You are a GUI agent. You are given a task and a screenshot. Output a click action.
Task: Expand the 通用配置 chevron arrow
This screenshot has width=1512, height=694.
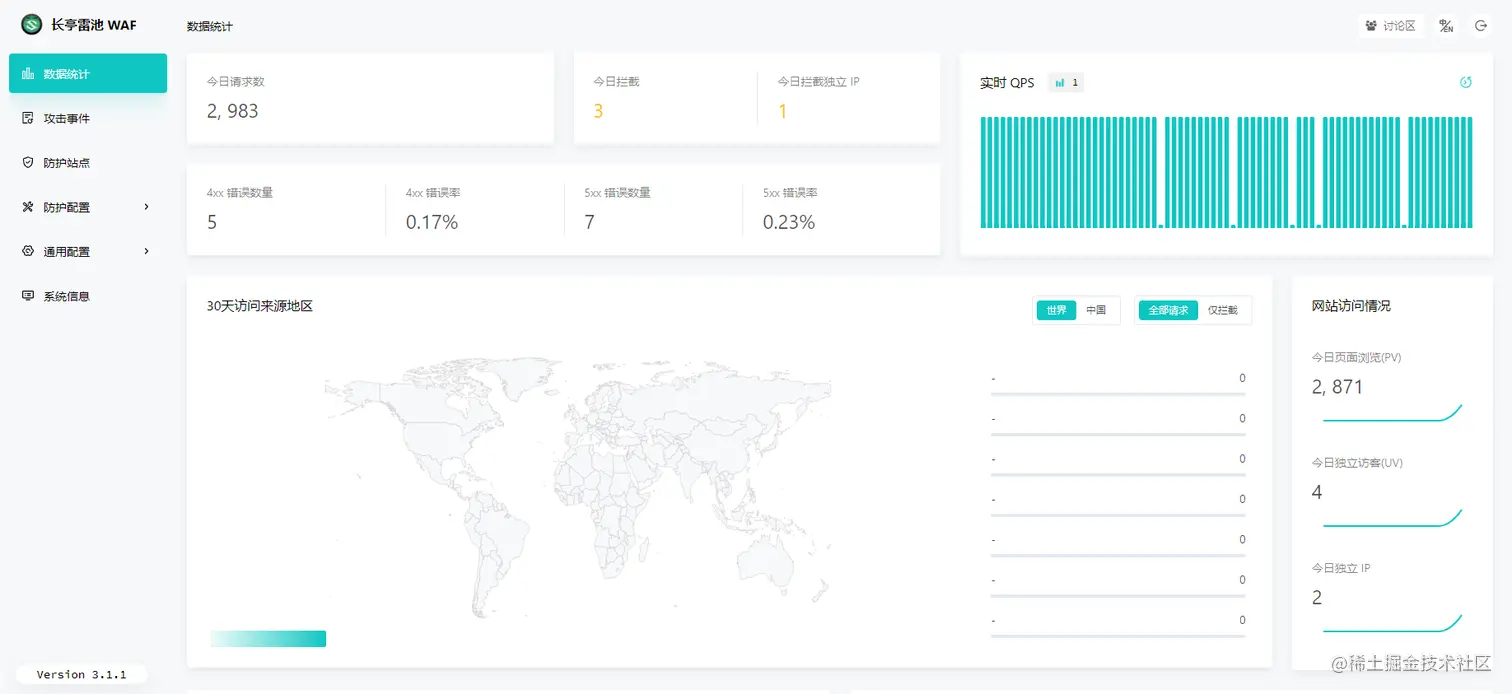147,251
